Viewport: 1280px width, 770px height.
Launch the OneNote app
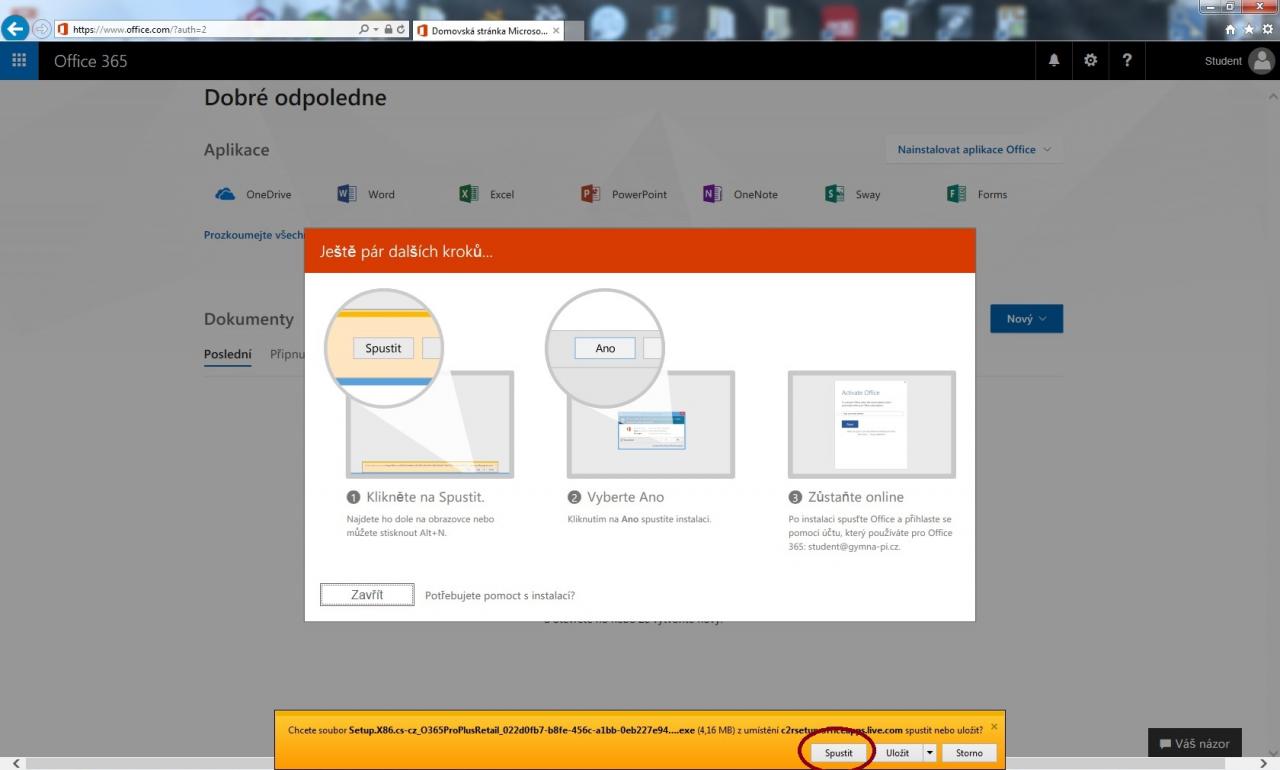[740, 194]
